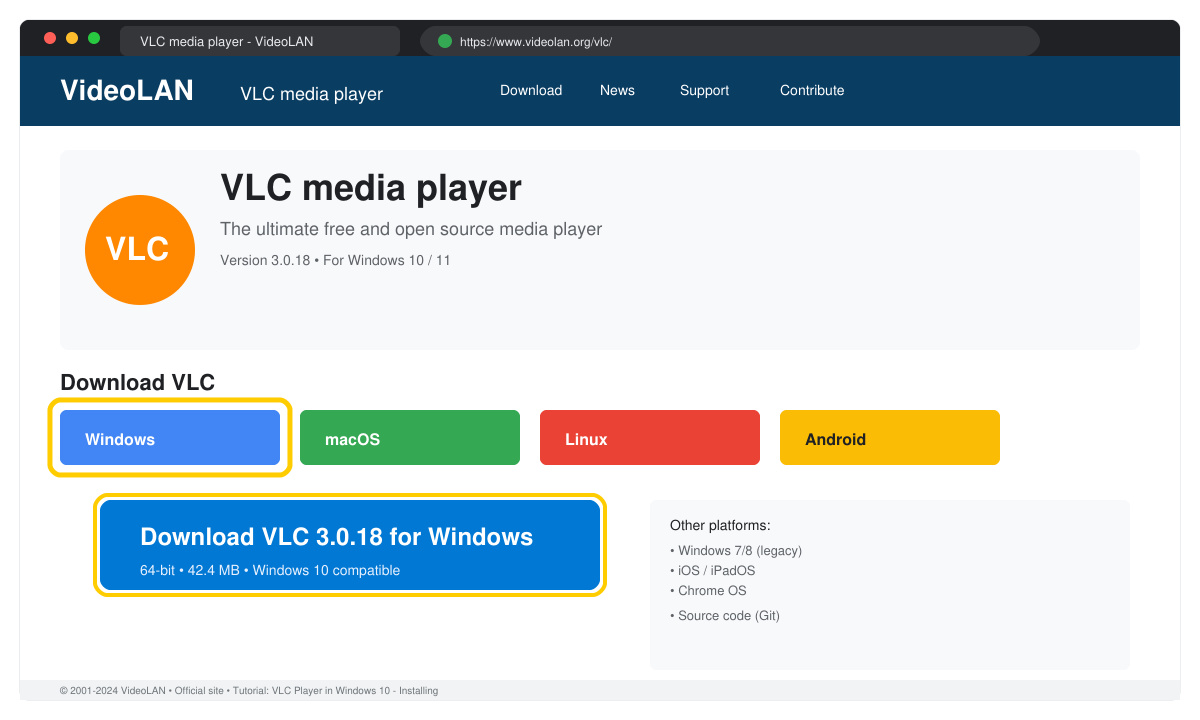This screenshot has height=720, width=1200.
Task: Click the 'Other platforms:' label
Action: [x=720, y=526]
